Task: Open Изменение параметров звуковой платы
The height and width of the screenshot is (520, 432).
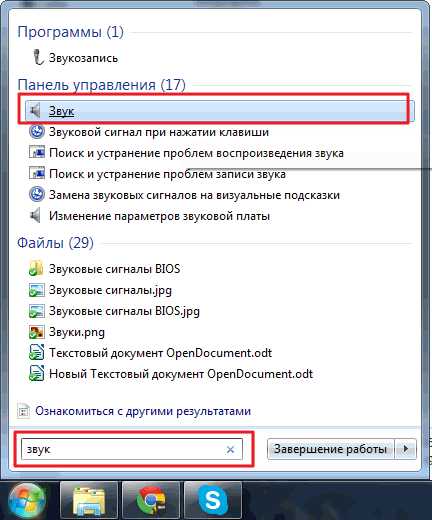Action: point(159,216)
